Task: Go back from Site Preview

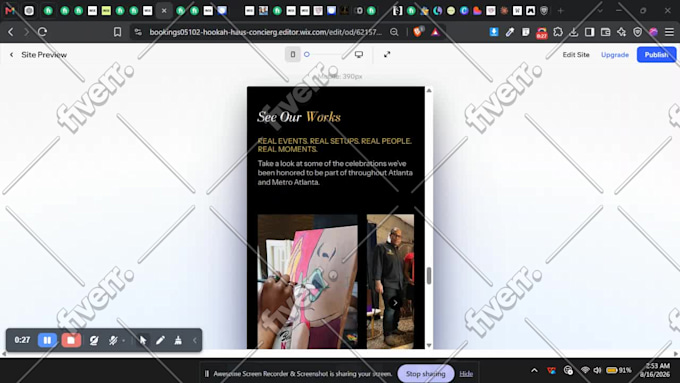Action: [12, 55]
